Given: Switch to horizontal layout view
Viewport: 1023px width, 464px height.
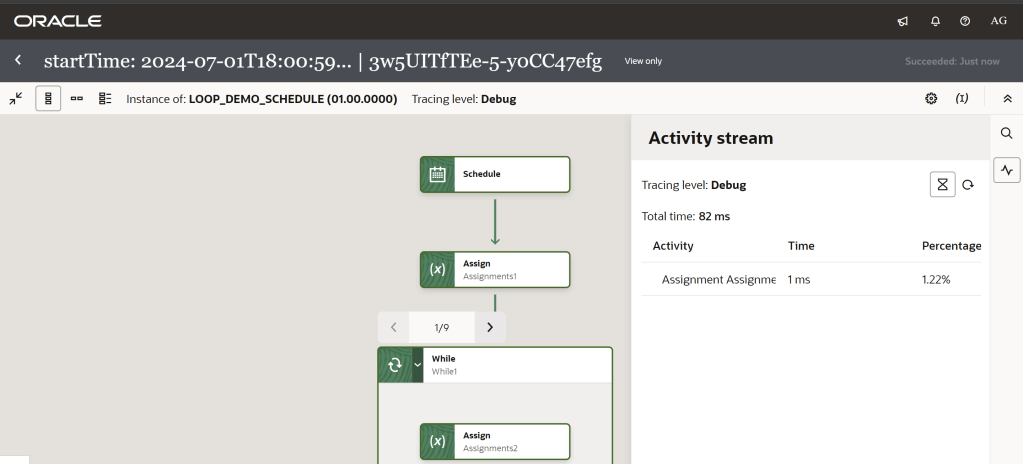Looking at the screenshot, I should click(x=76, y=98).
